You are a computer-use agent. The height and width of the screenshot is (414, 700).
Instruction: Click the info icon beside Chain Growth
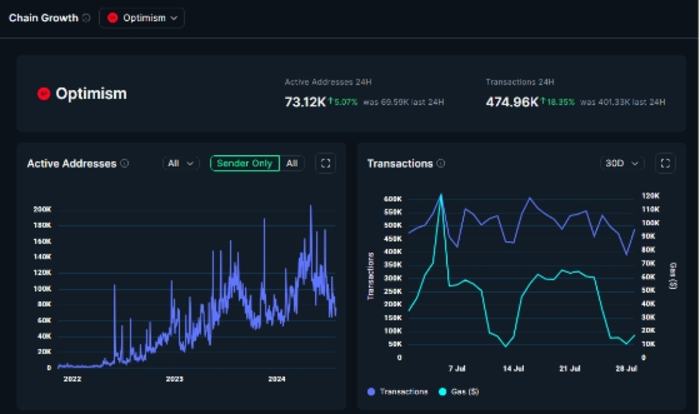coord(86,18)
